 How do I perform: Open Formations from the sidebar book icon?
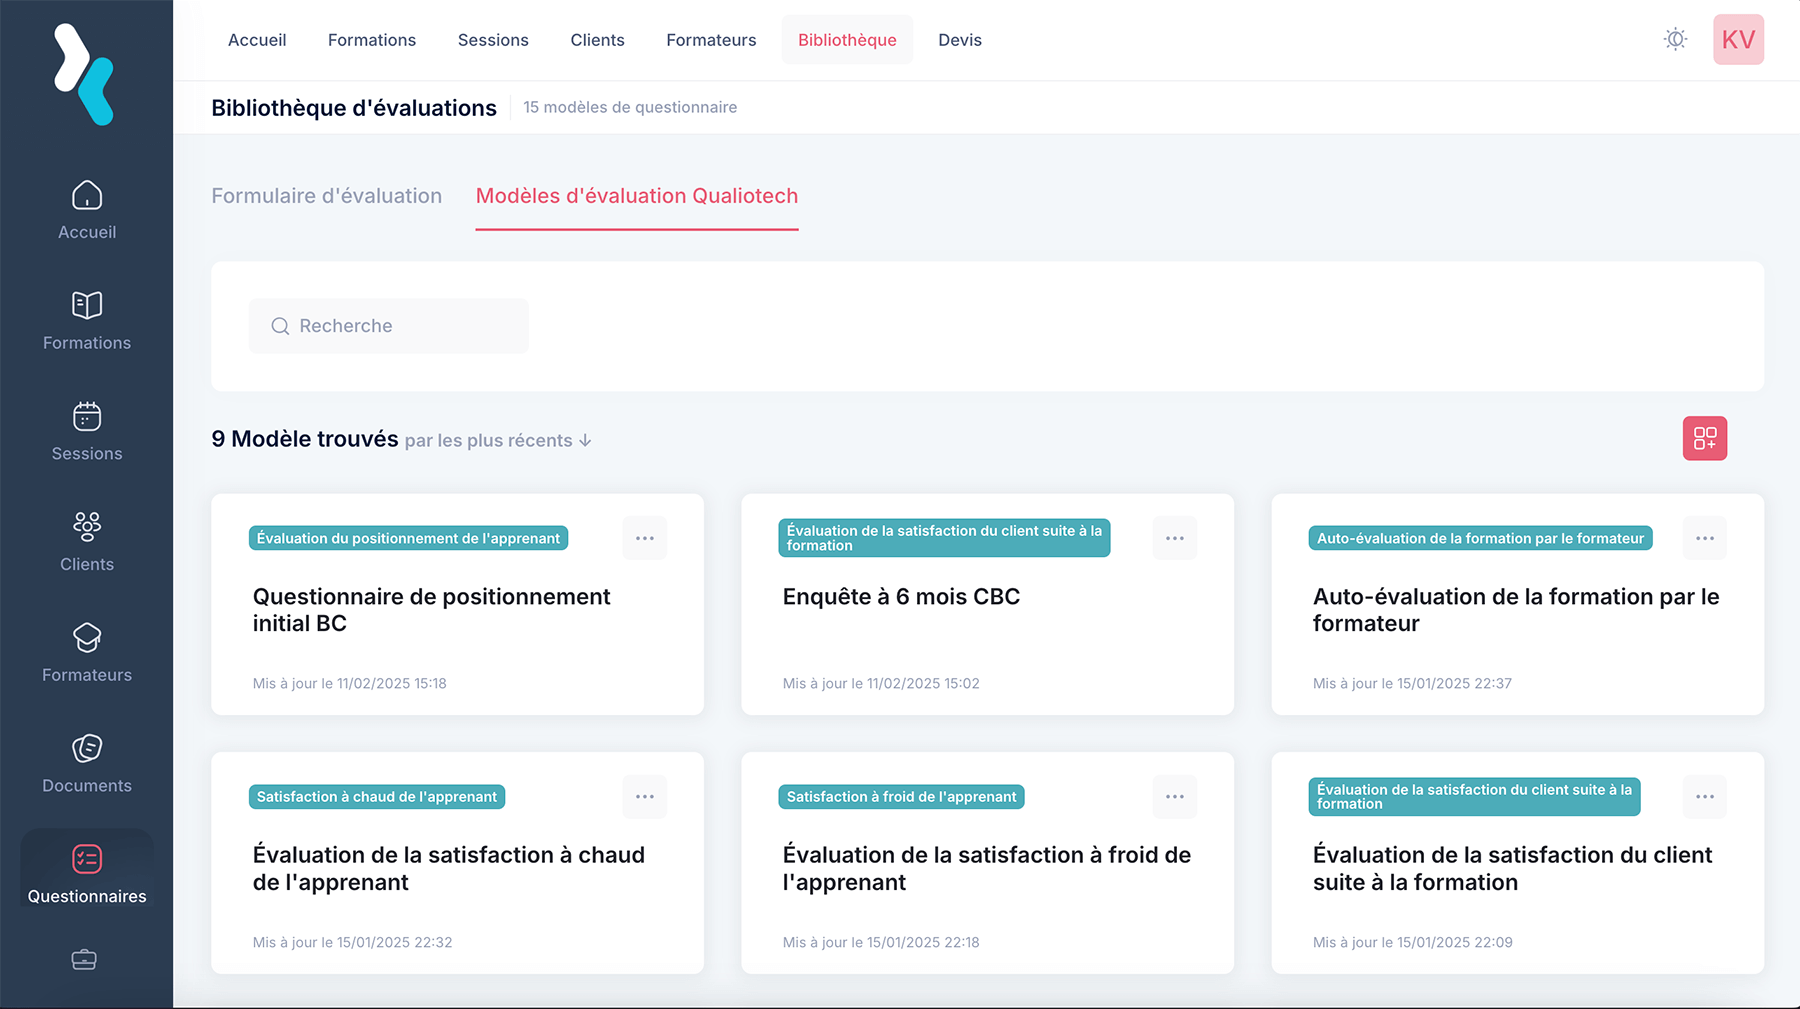click(x=87, y=306)
